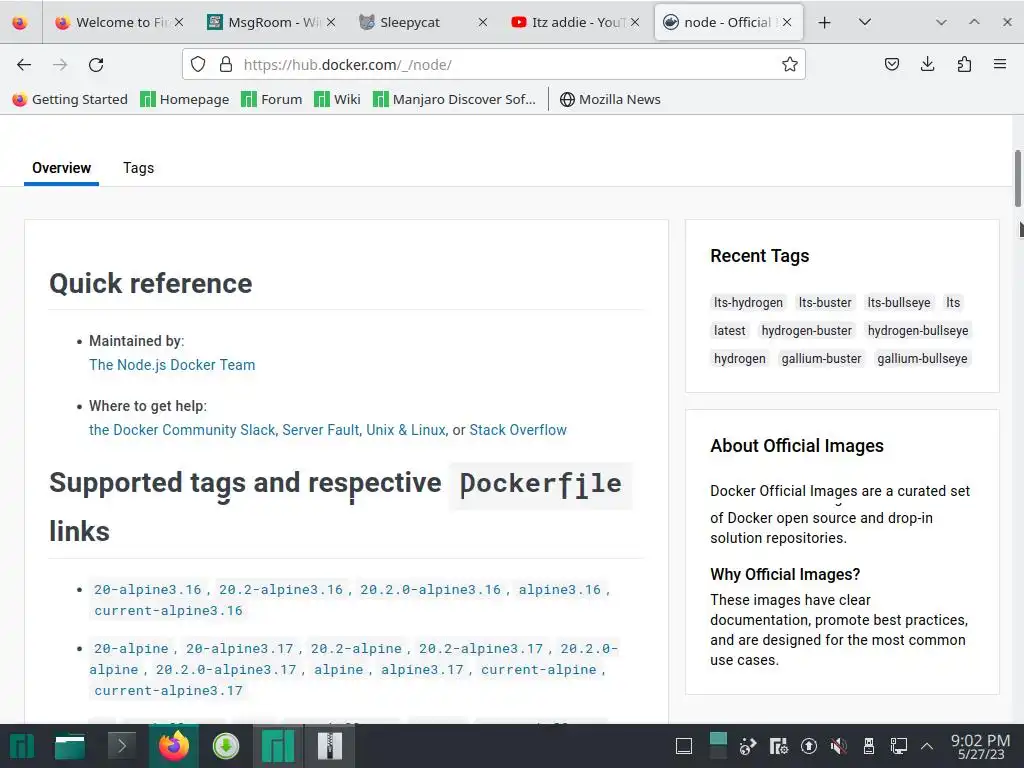The width and height of the screenshot is (1024, 768).
Task: Launch the terminal from taskbar
Action: (x=121, y=746)
